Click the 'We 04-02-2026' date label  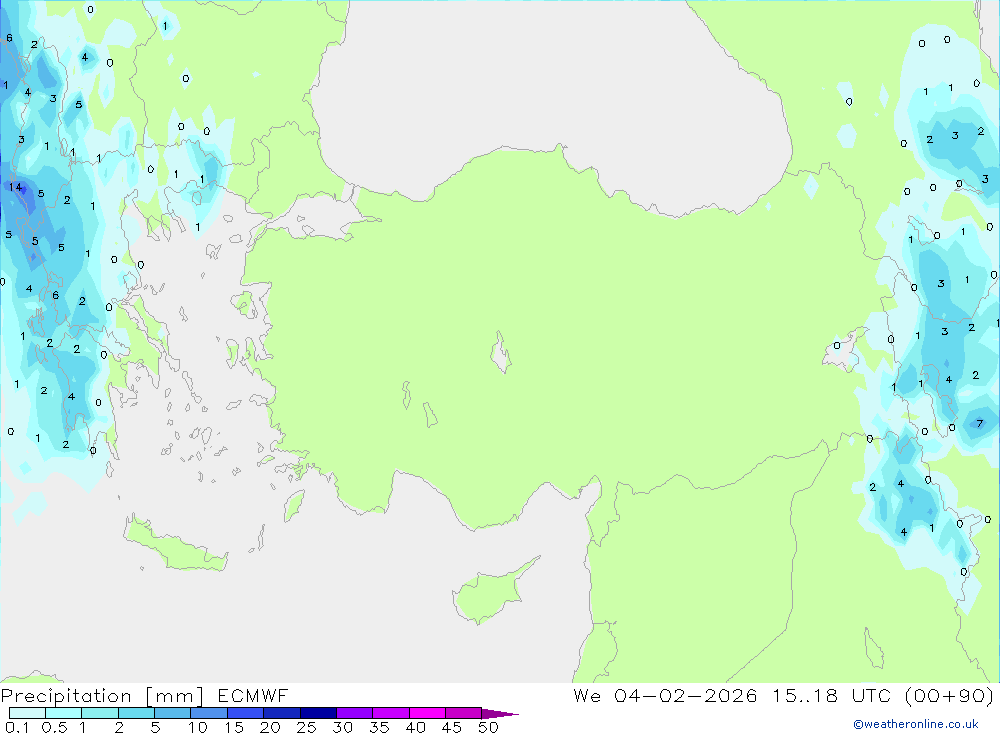[x=665, y=696]
